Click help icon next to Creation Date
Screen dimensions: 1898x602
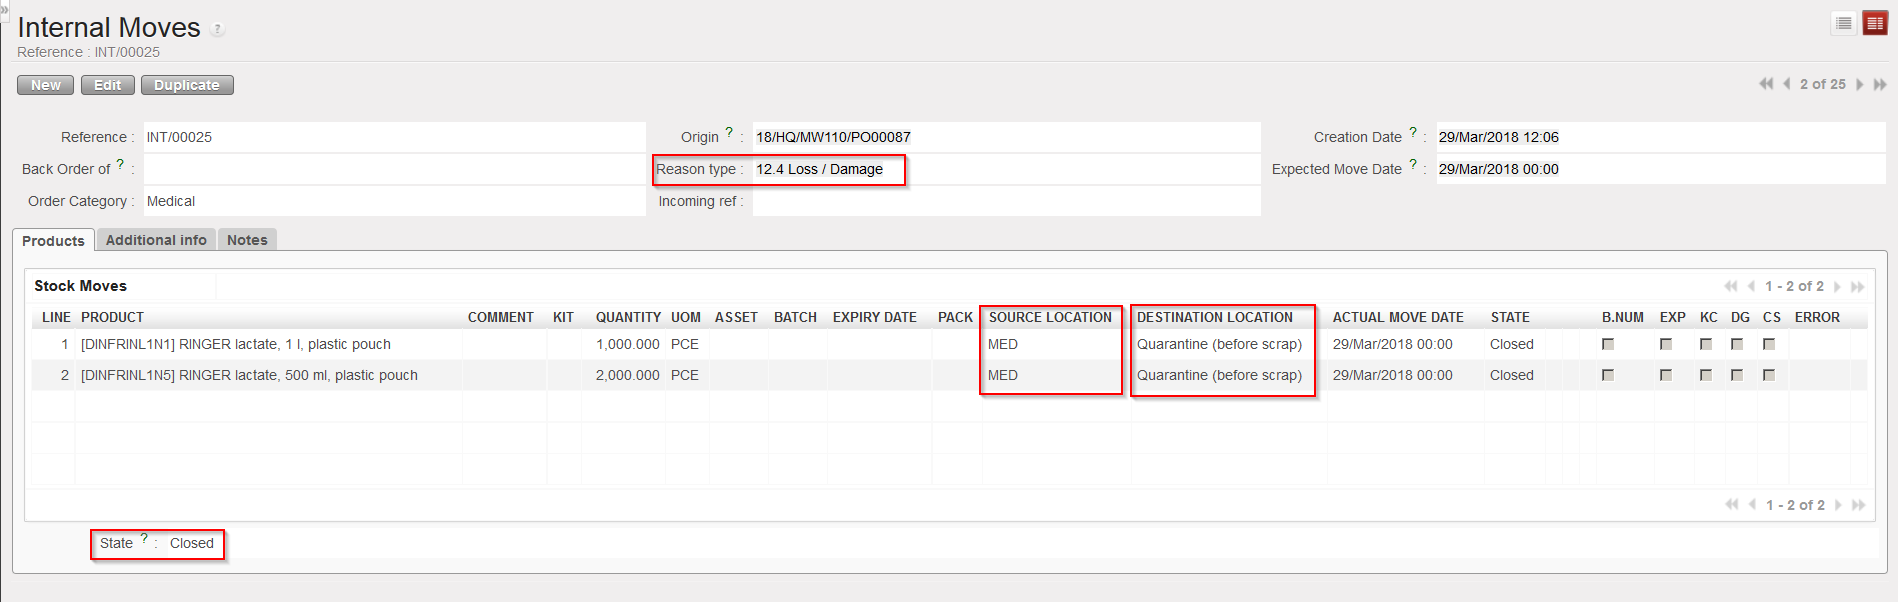[x=1413, y=133]
